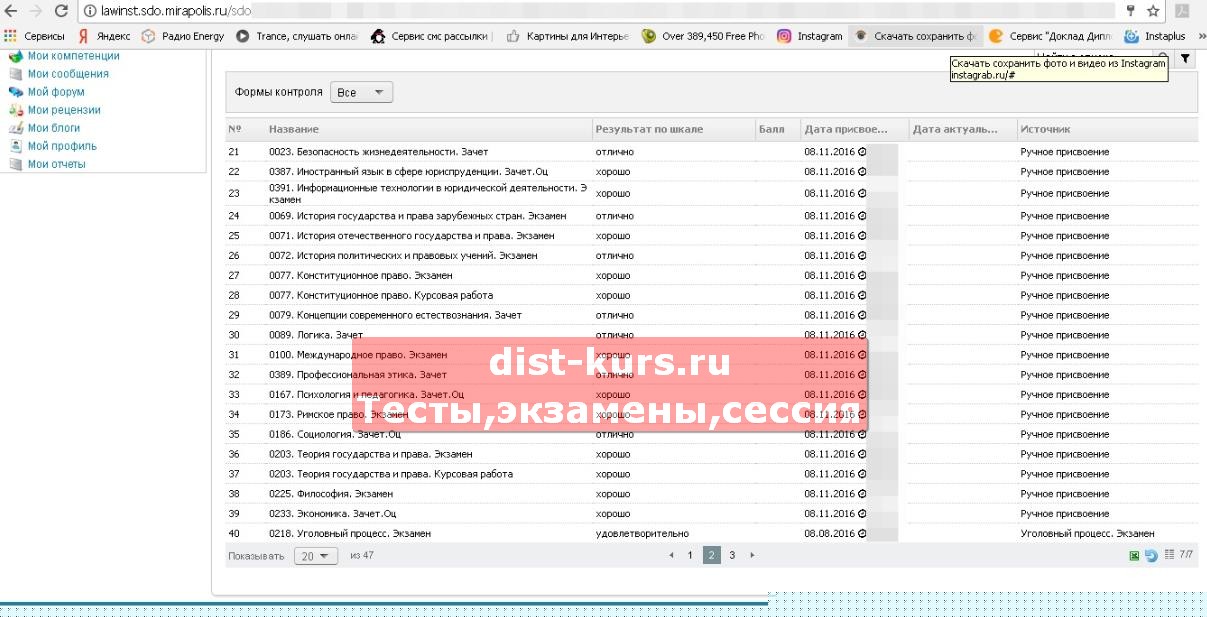Go to the next page of results
This screenshot has width=1207, height=617.
click(752, 555)
